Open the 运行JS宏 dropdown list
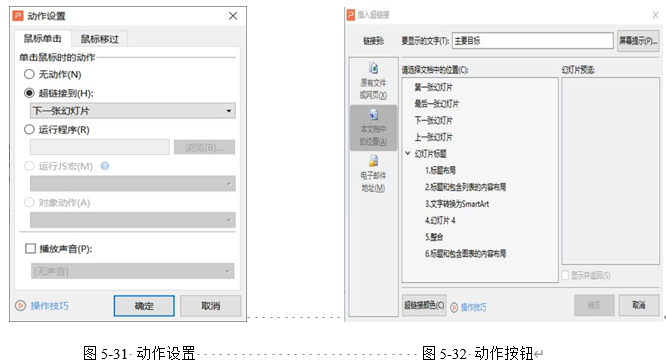The height and width of the screenshot is (361, 666). 133,184
